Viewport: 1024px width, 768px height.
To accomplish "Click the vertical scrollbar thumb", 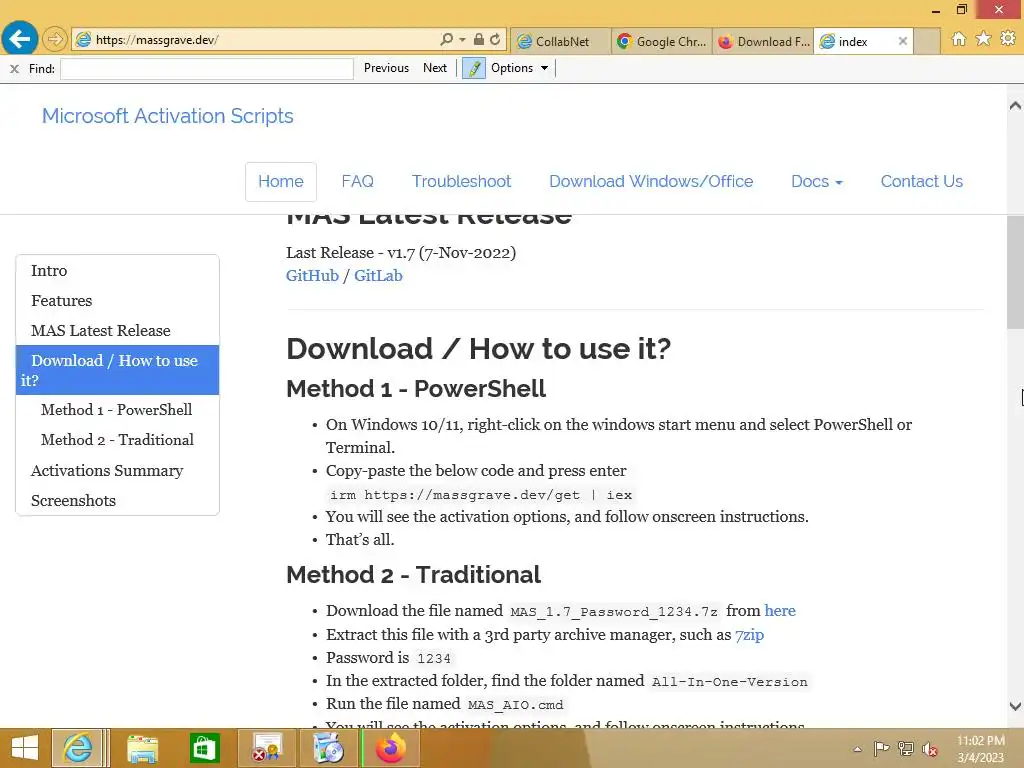I will click(1015, 272).
